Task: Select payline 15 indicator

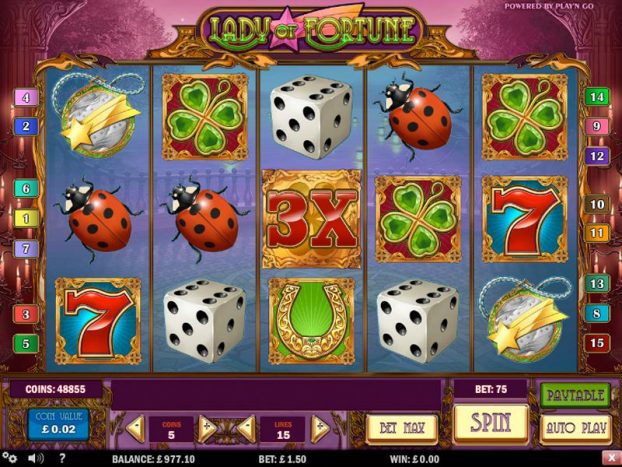Action: coord(597,343)
